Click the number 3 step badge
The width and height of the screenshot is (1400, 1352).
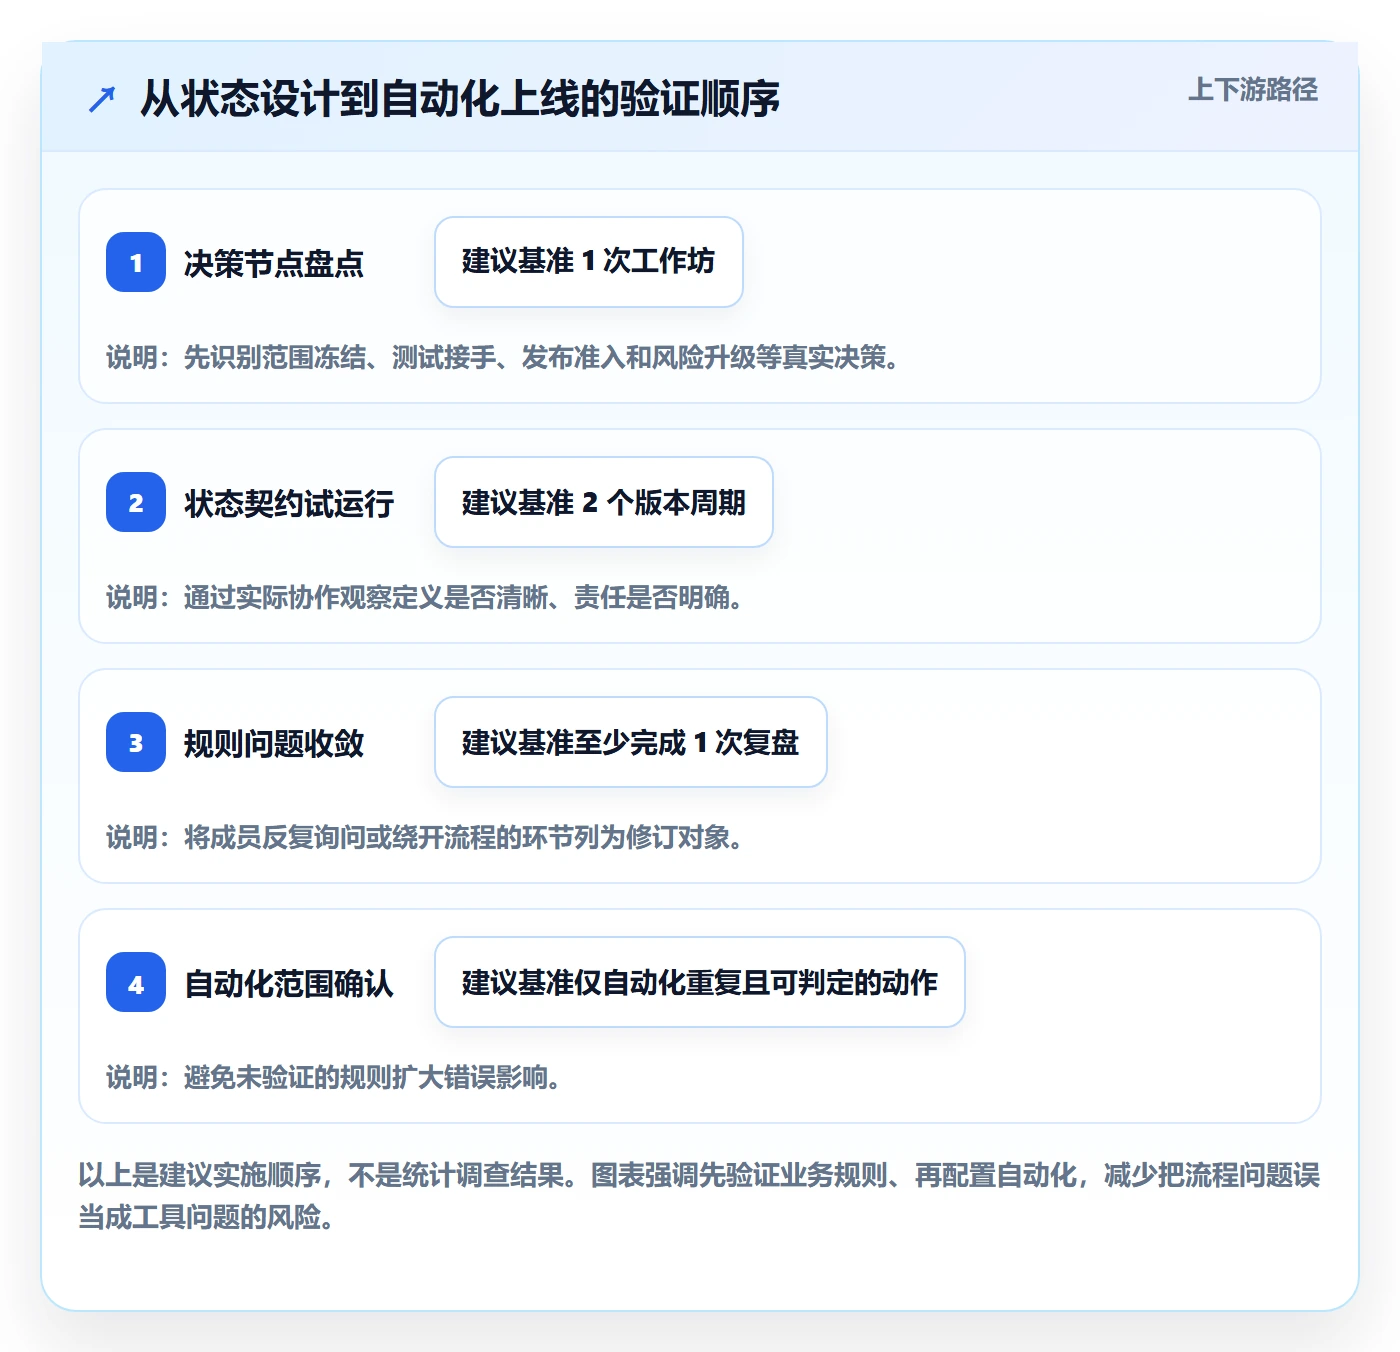tap(136, 742)
